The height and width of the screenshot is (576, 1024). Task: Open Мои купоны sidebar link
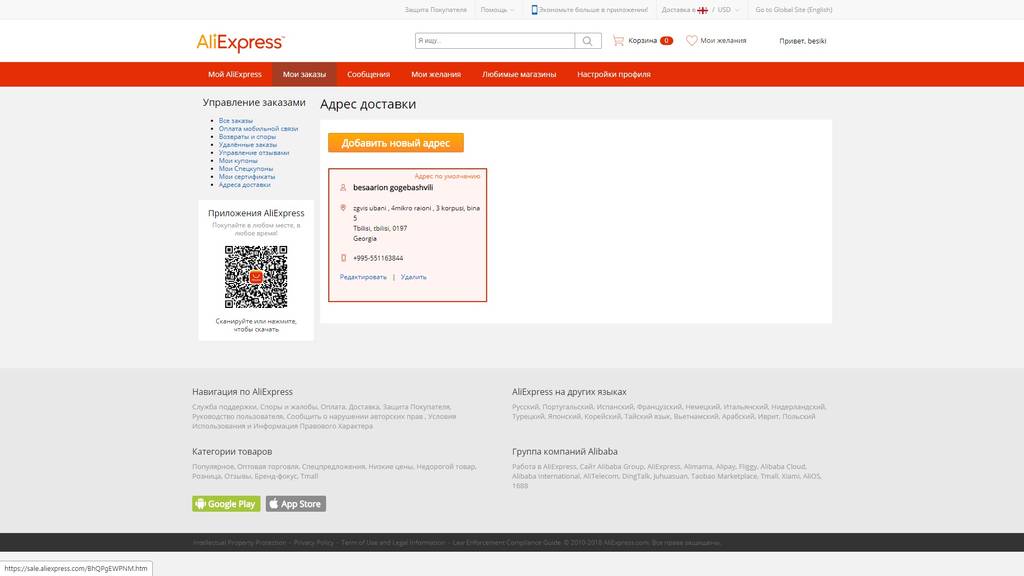tap(238, 161)
